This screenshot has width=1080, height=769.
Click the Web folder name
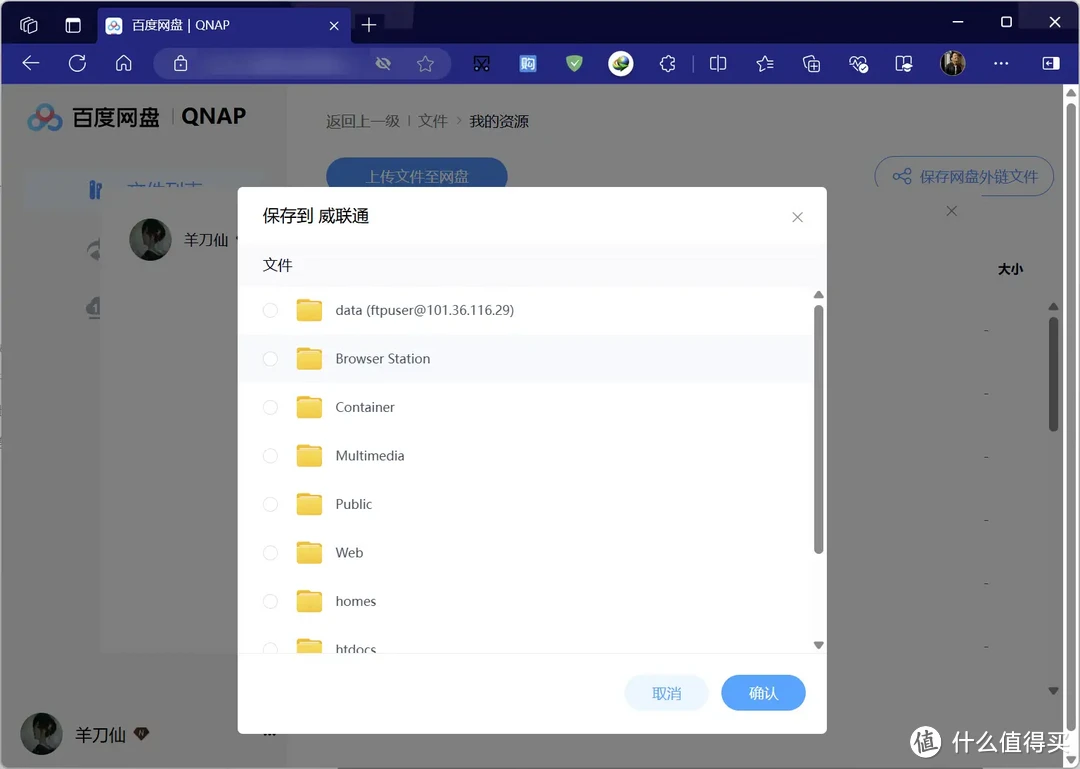[349, 553]
